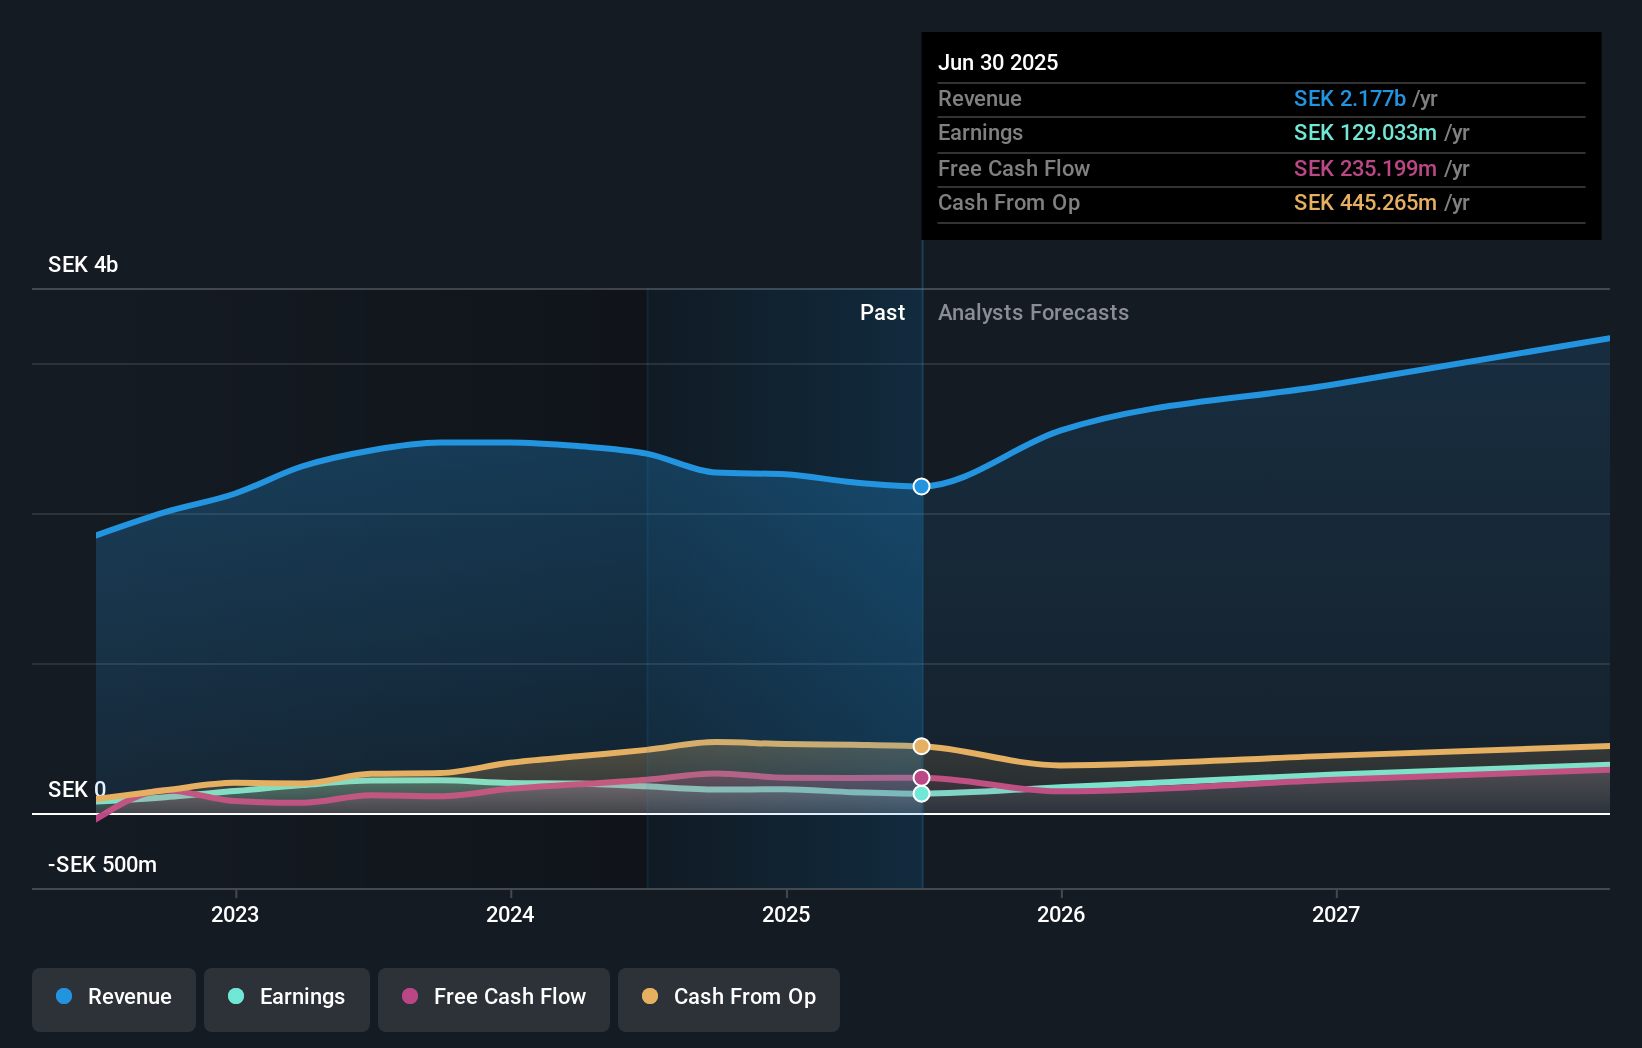Click the Earnings row label in tooltip
1642x1048 pixels.
click(x=980, y=133)
